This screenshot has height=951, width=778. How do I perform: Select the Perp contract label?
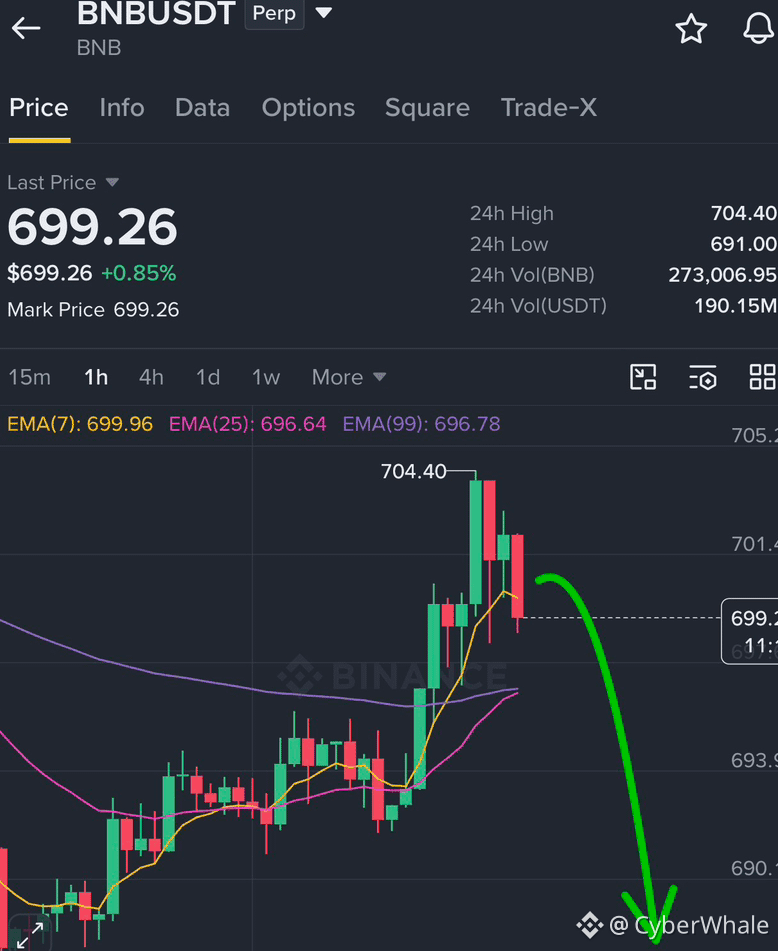(x=274, y=13)
